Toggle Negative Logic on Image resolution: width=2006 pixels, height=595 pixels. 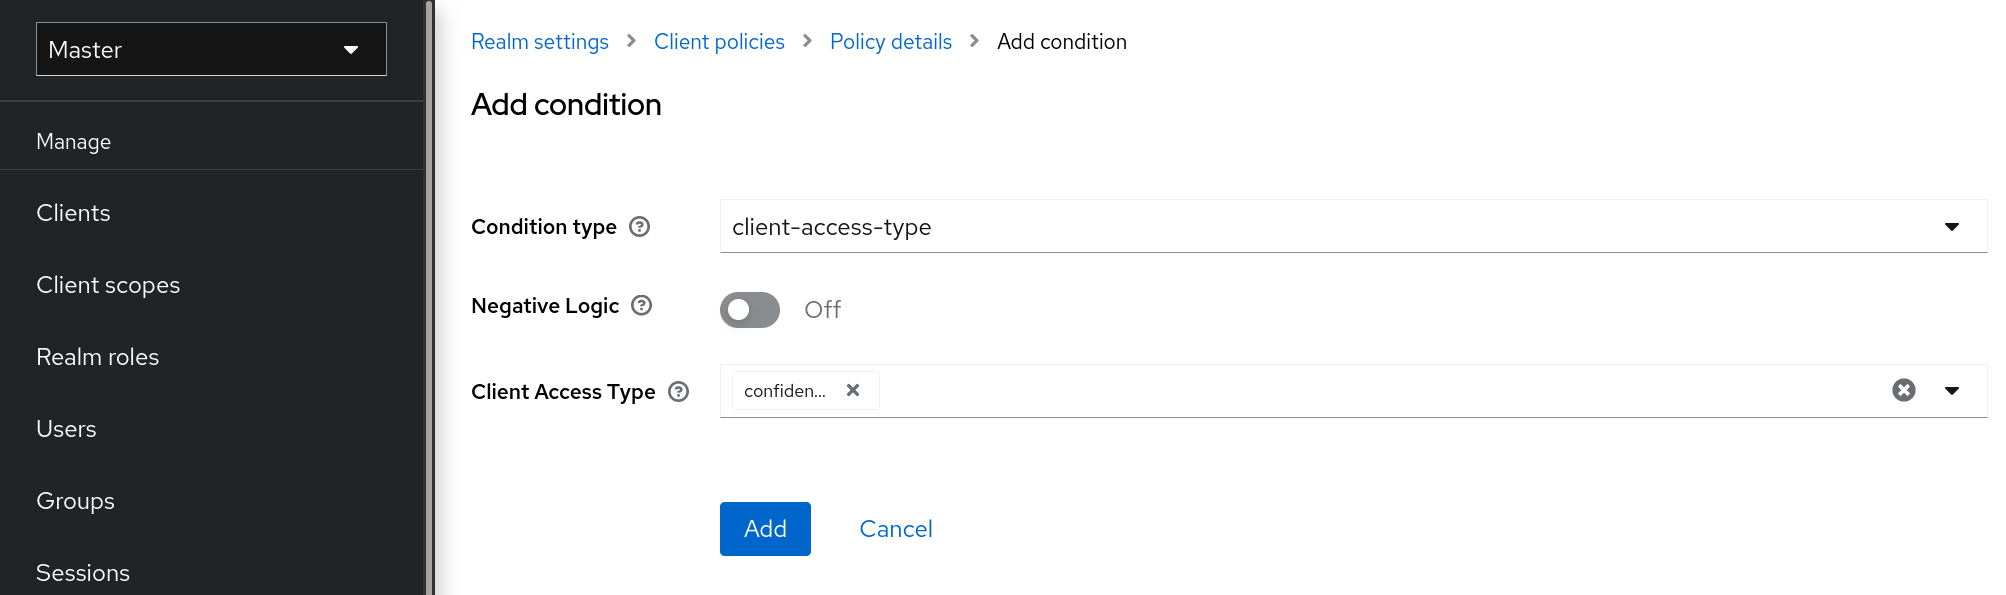point(749,310)
